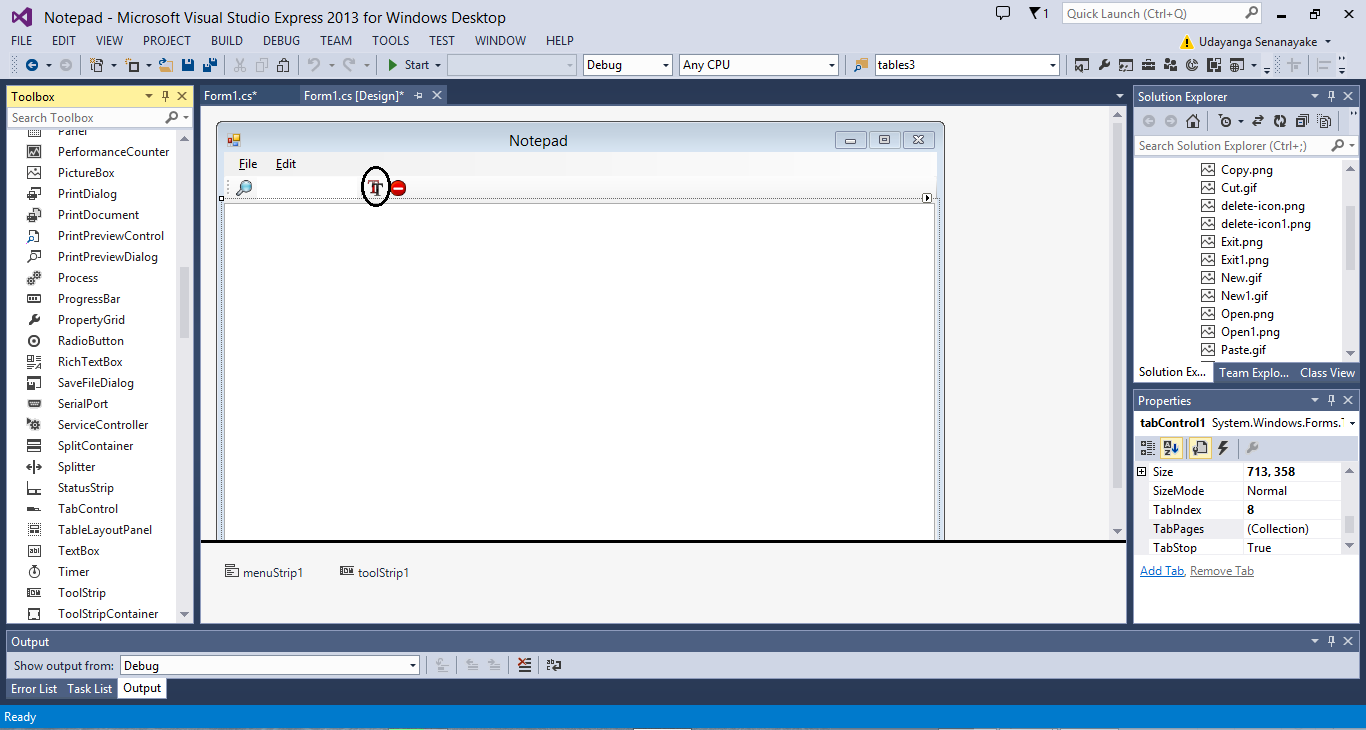Select Open.png in Solution Explorer
1366x730 pixels.
1249,313
